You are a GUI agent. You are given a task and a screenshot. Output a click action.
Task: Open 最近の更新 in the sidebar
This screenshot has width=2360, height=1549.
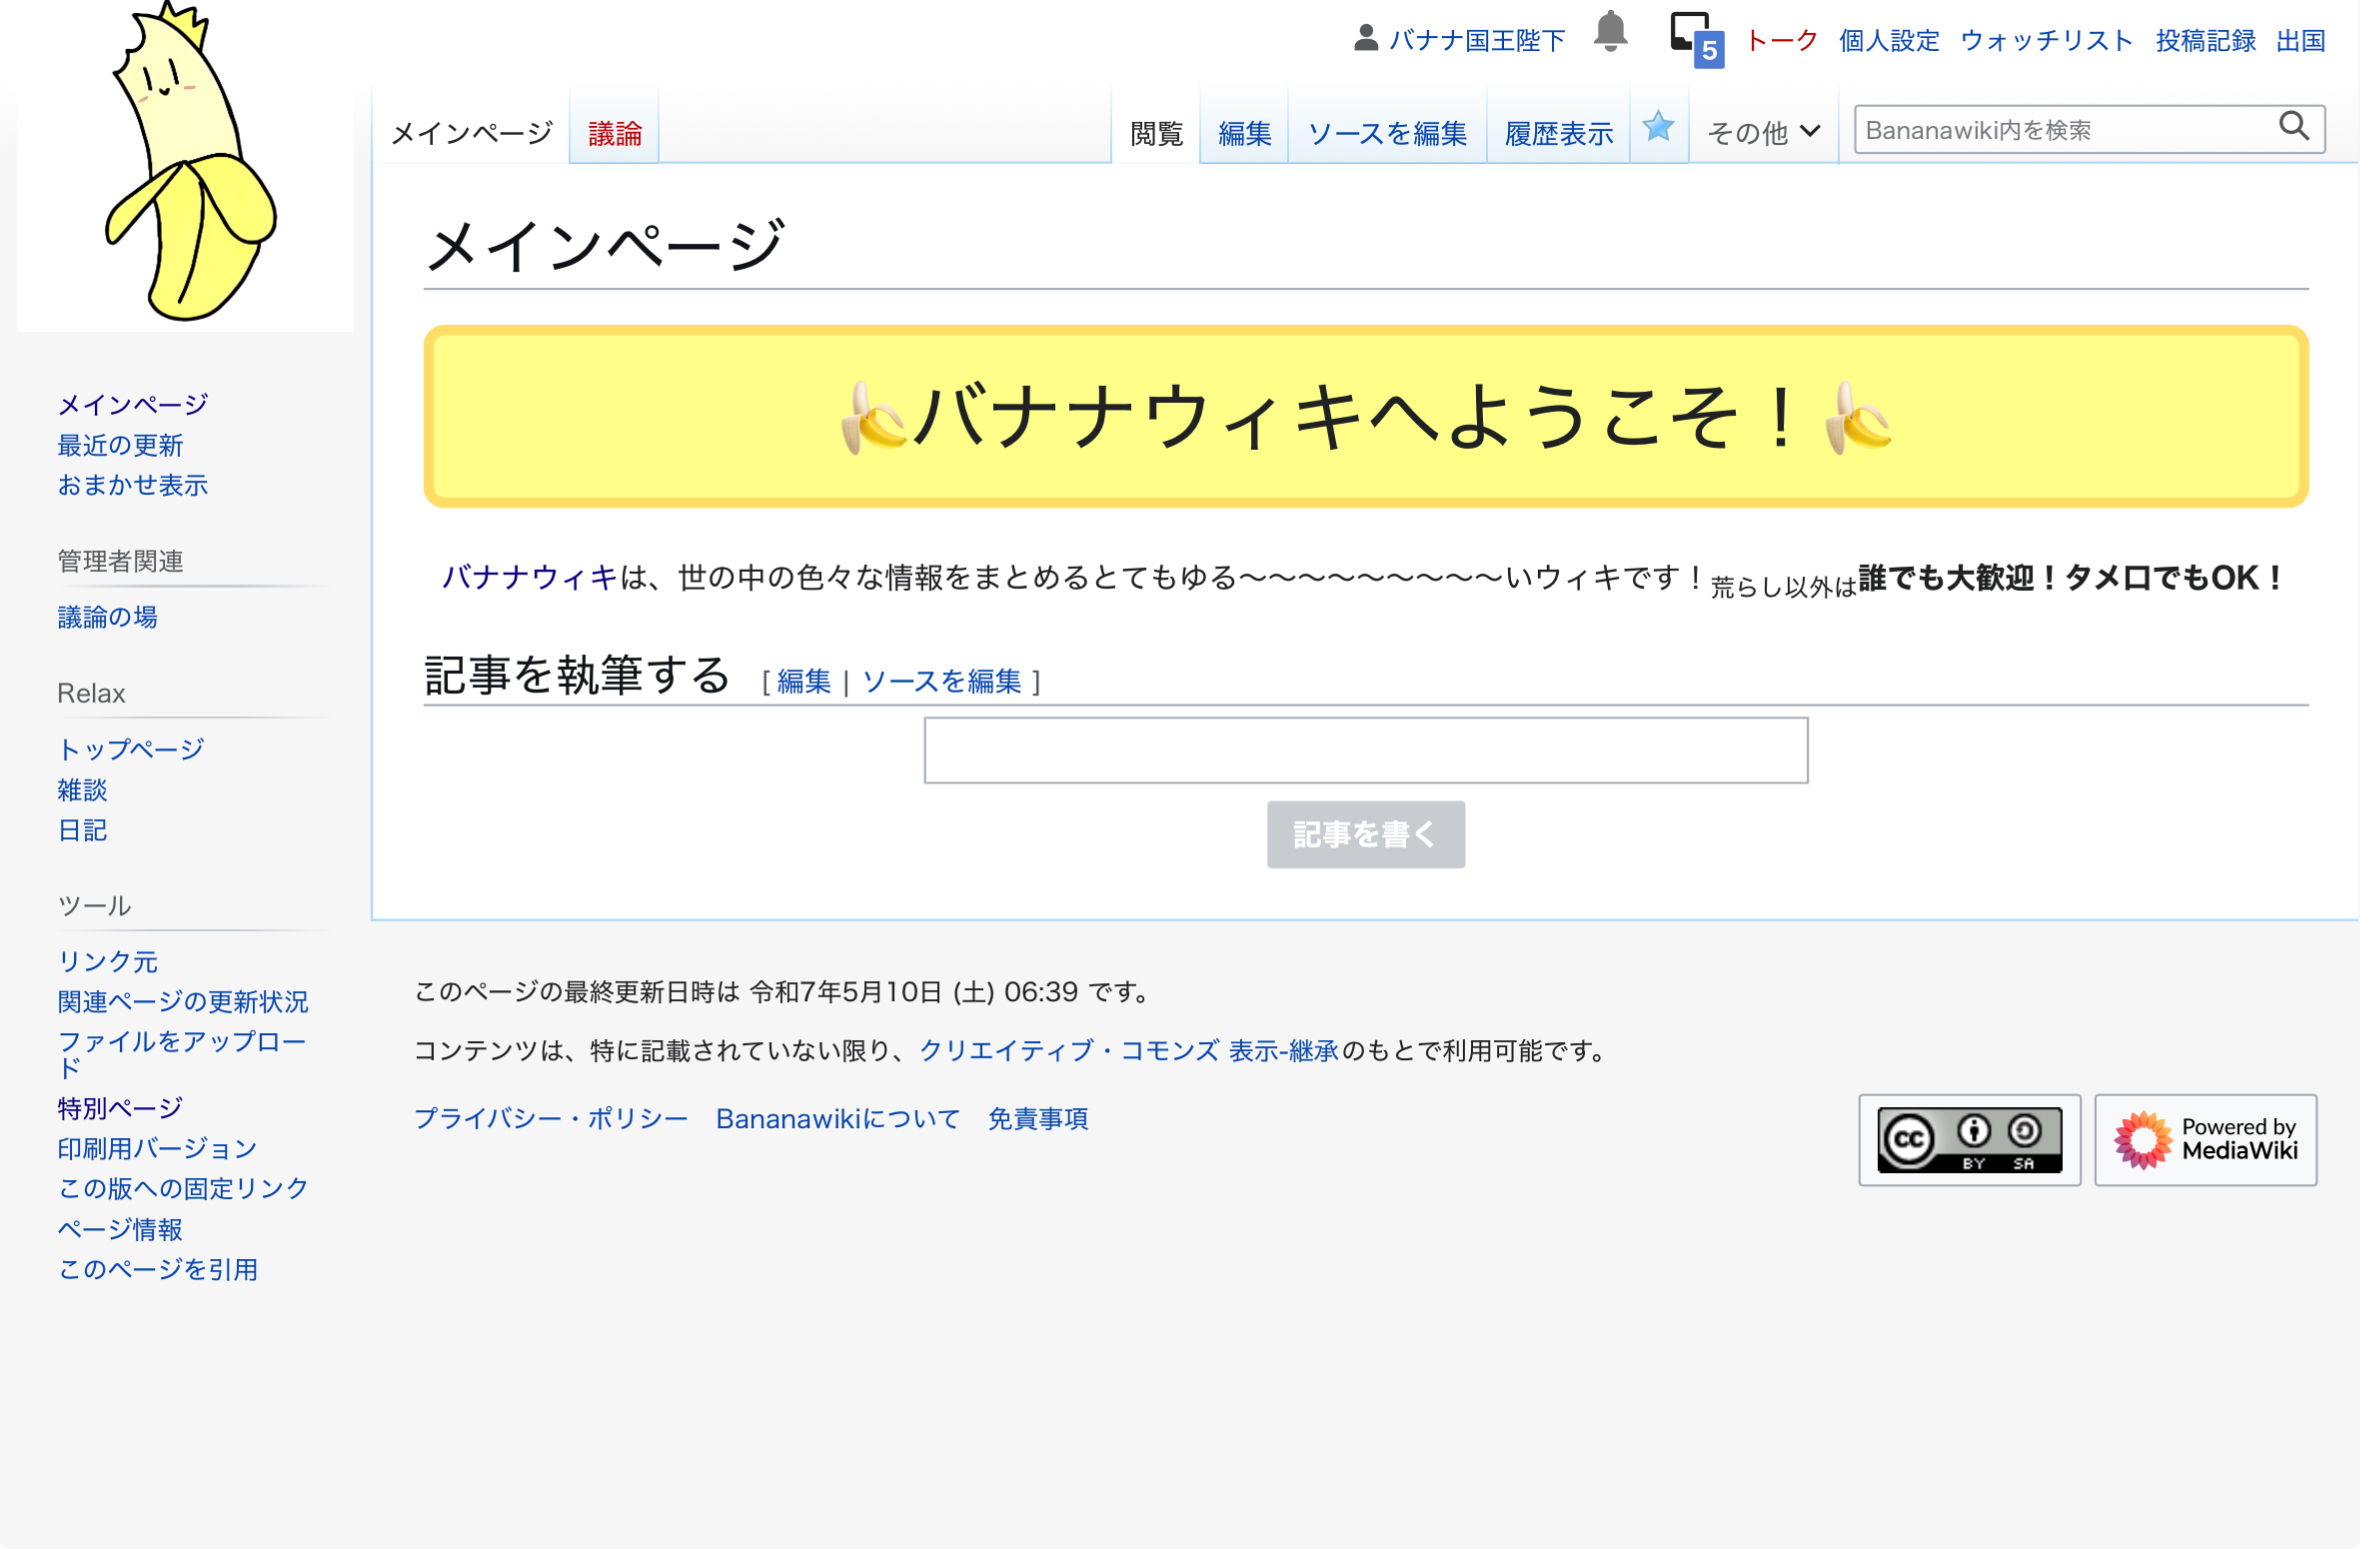pyautogui.click(x=120, y=445)
